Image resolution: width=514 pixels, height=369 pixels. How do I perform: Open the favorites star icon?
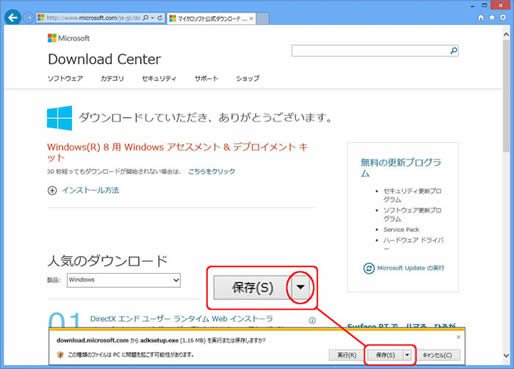[492, 17]
